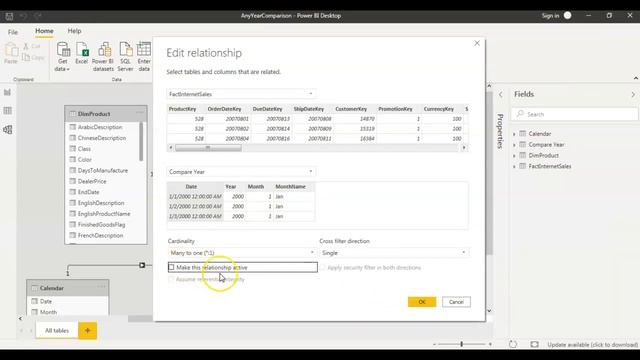Click the DealerPrice field in DimProduct
The width and height of the screenshot is (640, 360).
click(92, 181)
